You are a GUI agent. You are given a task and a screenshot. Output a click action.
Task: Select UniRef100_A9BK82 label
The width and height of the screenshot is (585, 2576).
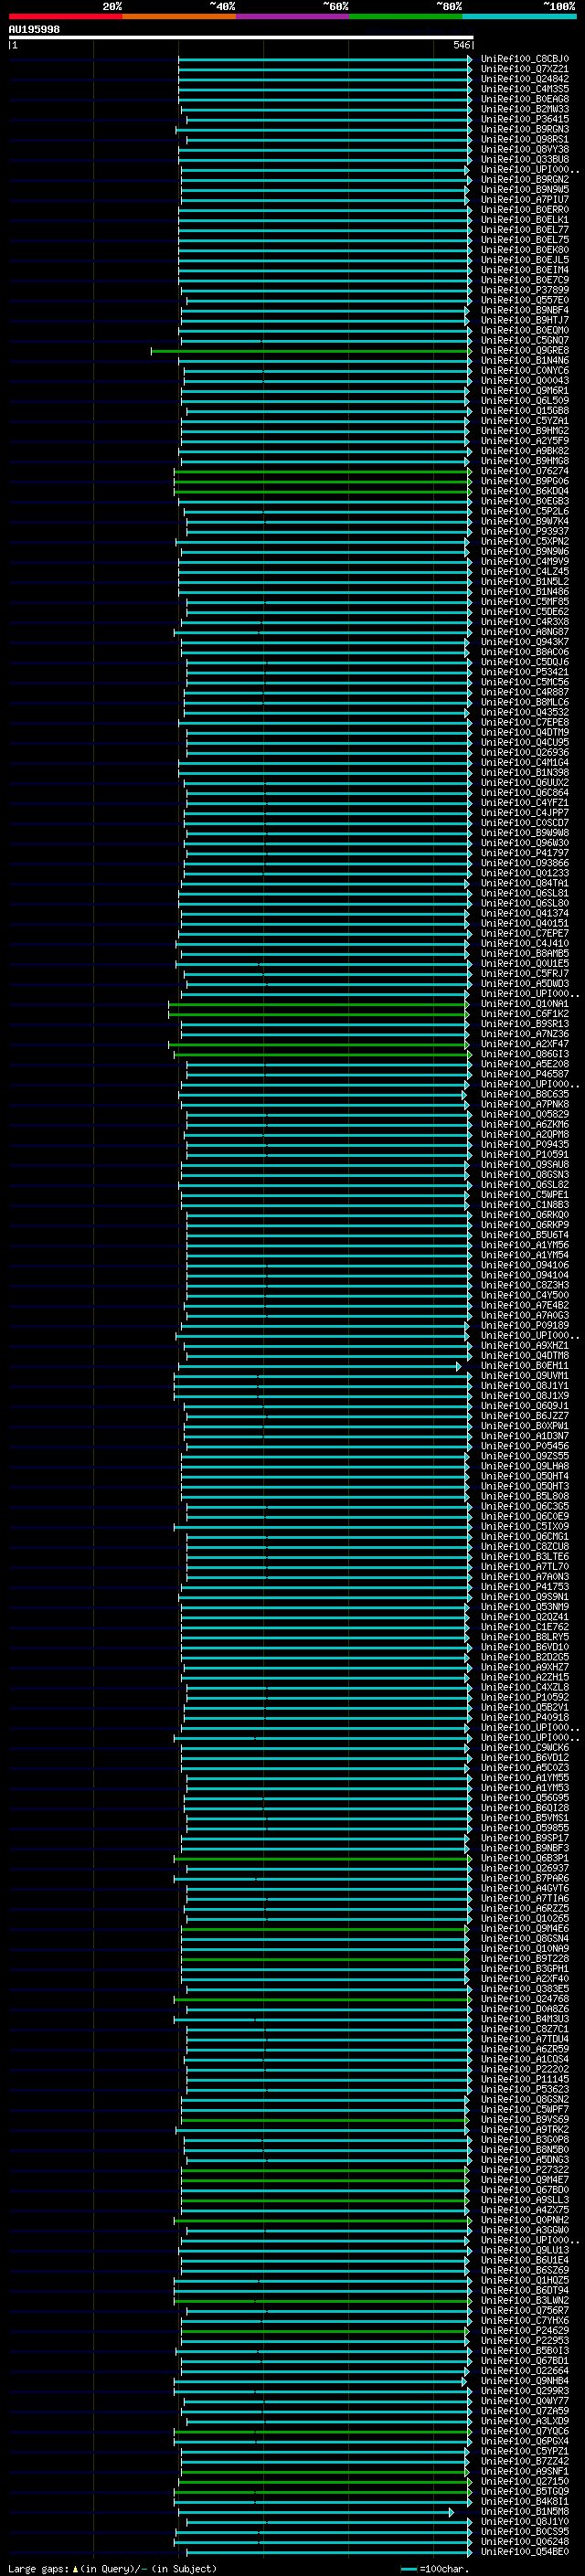click(x=524, y=451)
